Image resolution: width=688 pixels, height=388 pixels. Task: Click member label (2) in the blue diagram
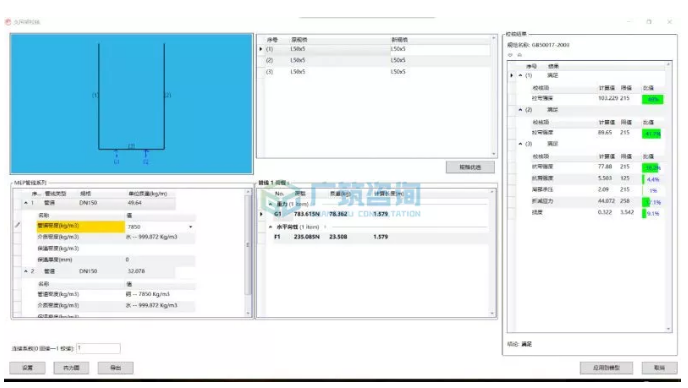pos(168,95)
